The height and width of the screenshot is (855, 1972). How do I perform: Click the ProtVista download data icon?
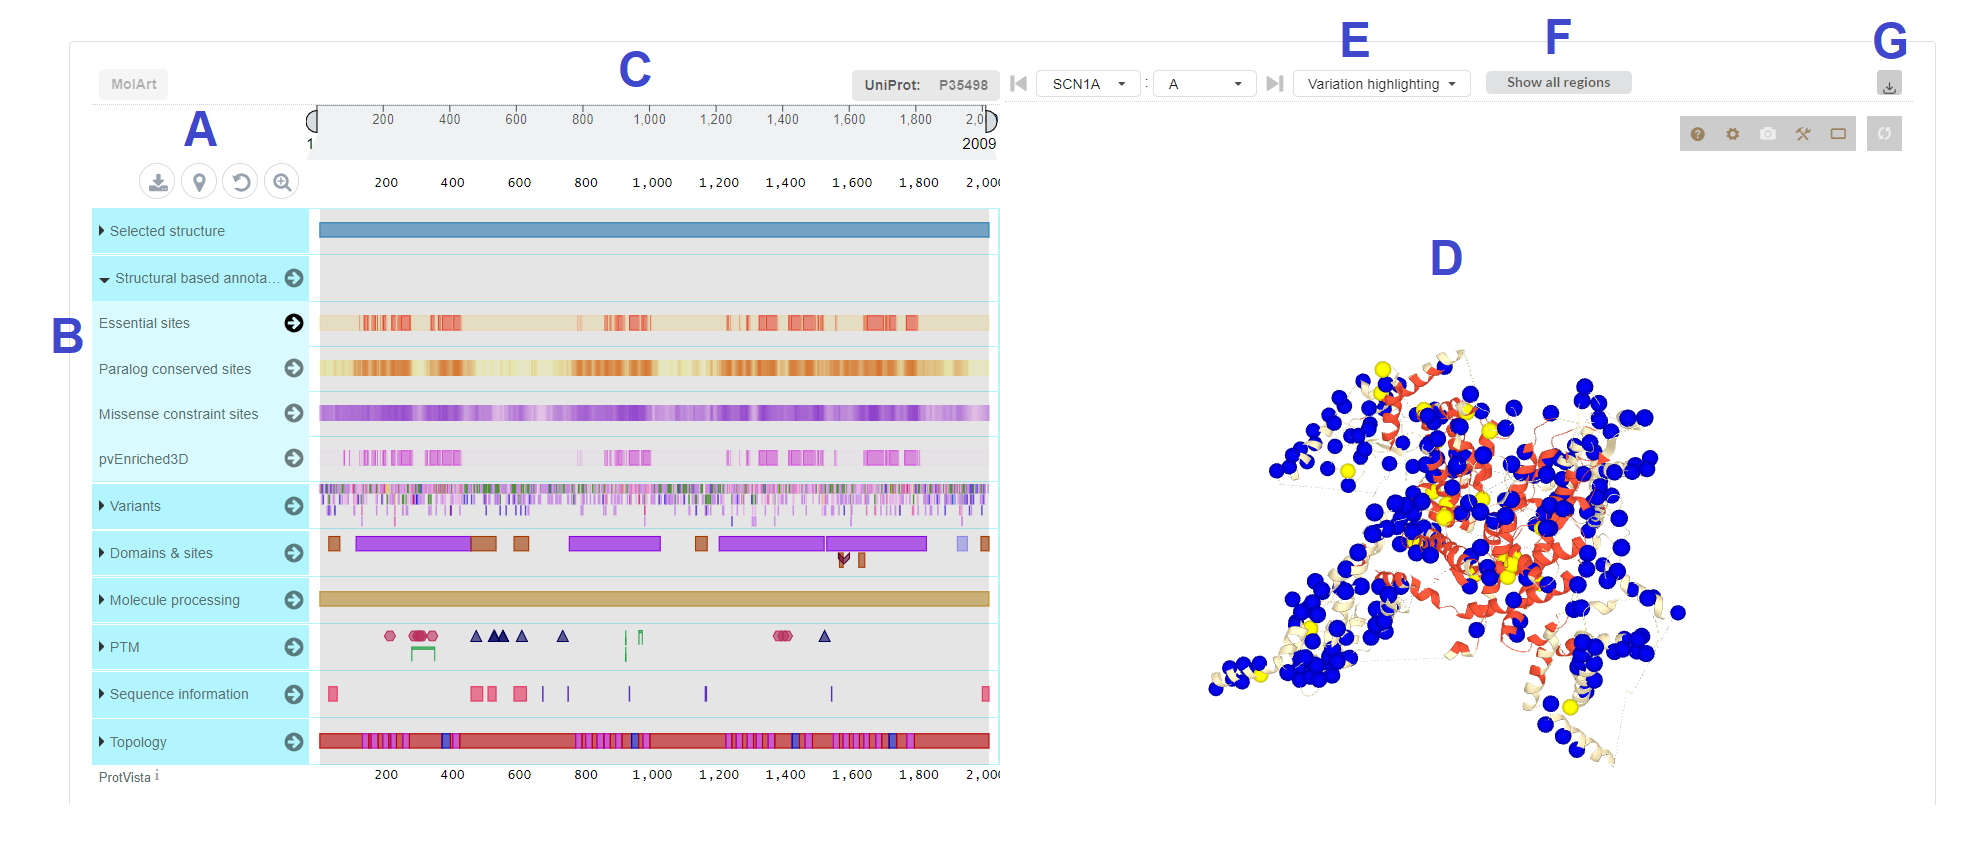coord(157,182)
